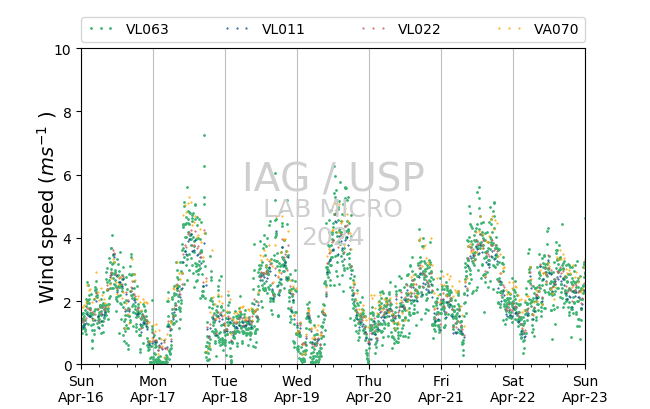This screenshot has width=650, height=409.
Task: Click the VL022 legend label
Action: 419,29
